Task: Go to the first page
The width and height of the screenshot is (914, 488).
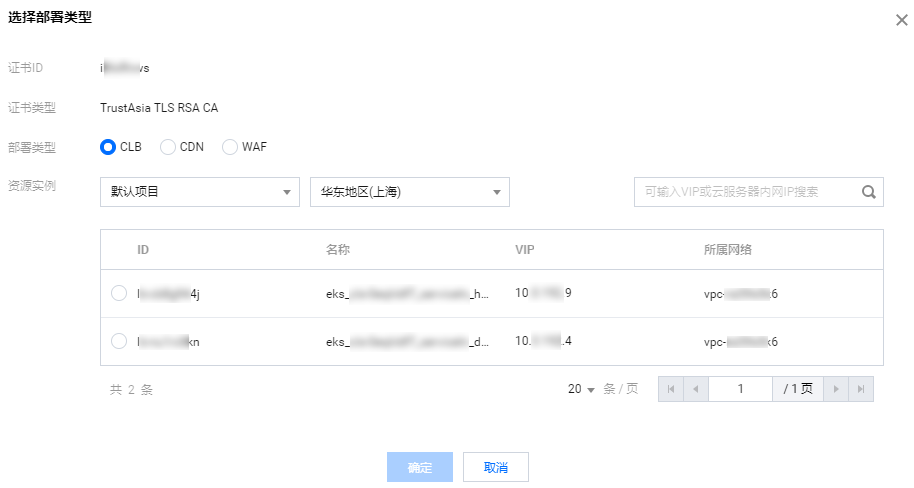Action: (670, 389)
